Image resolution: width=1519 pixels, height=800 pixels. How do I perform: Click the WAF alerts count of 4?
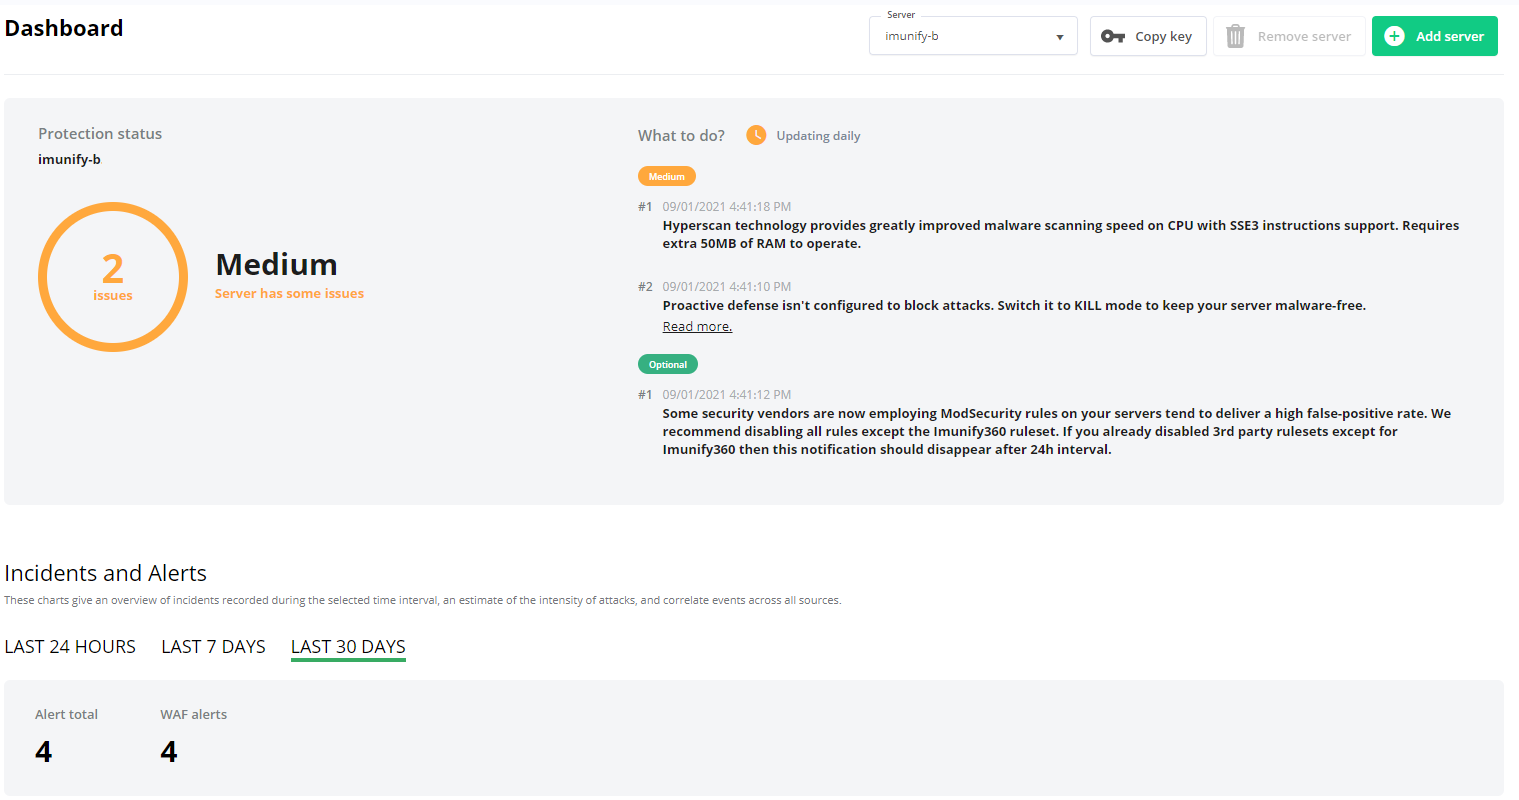click(x=168, y=750)
